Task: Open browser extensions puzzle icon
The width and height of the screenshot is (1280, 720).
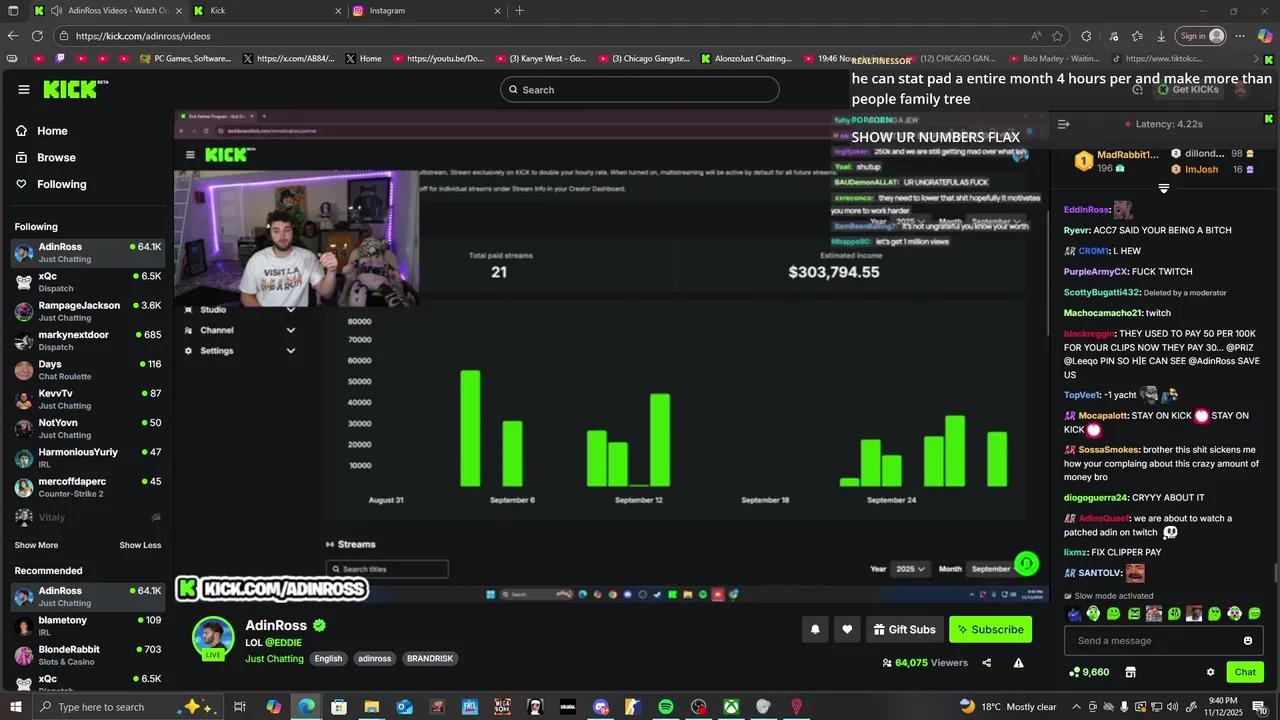Action: point(1086,36)
